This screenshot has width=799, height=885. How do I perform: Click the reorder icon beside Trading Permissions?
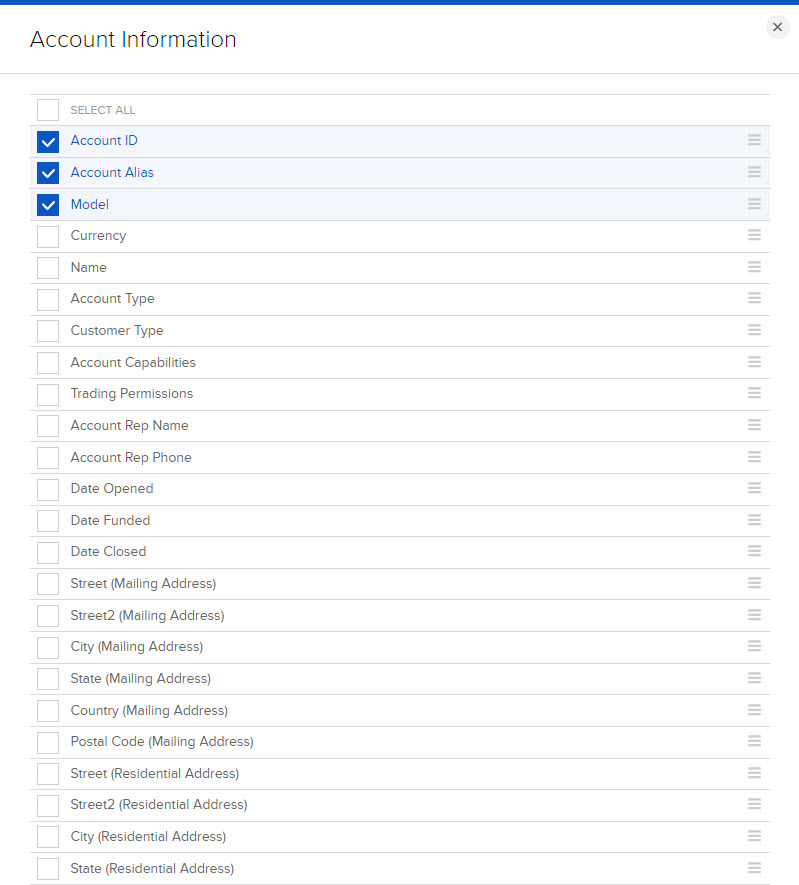[x=754, y=394]
